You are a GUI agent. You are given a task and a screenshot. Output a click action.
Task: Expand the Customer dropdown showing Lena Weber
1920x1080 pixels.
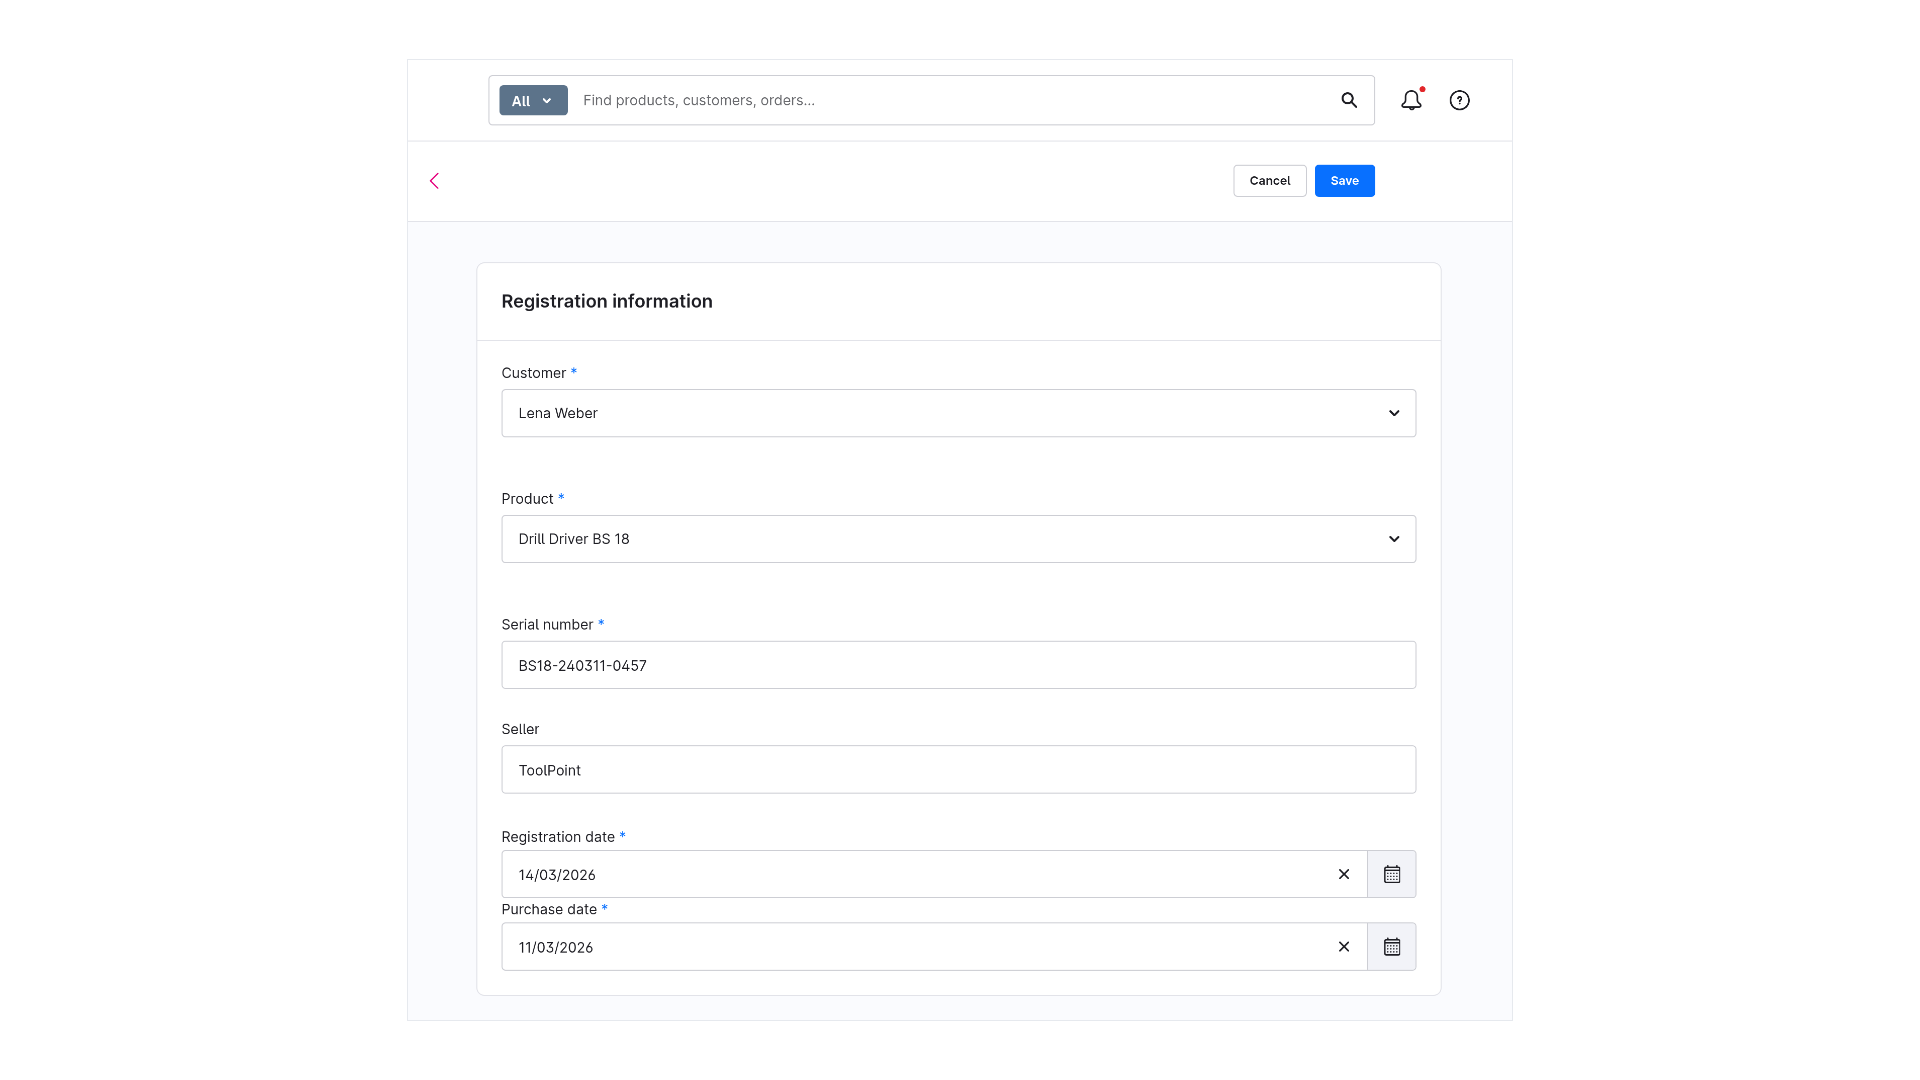(x=958, y=413)
